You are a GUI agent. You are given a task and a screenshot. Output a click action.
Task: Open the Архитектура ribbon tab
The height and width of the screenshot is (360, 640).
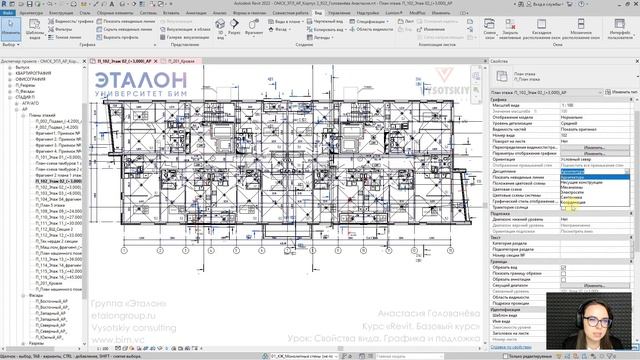(x=31, y=13)
